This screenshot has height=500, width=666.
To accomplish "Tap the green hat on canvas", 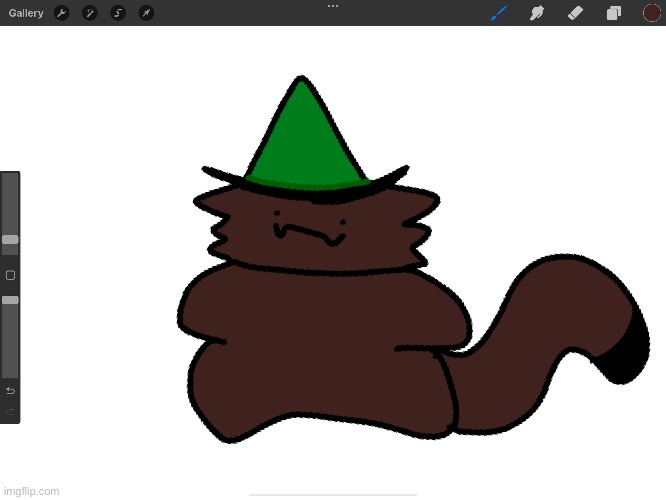I will tap(300, 140).
